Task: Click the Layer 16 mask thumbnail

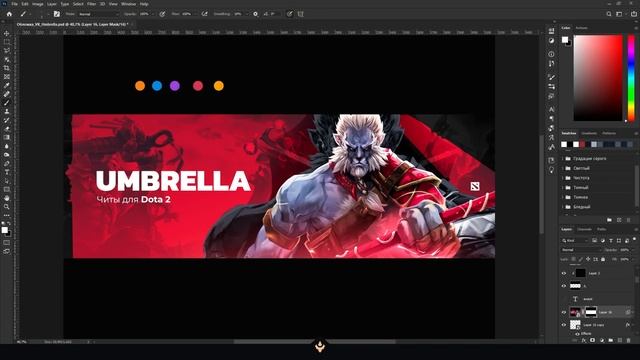Action: [x=591, y=312]
